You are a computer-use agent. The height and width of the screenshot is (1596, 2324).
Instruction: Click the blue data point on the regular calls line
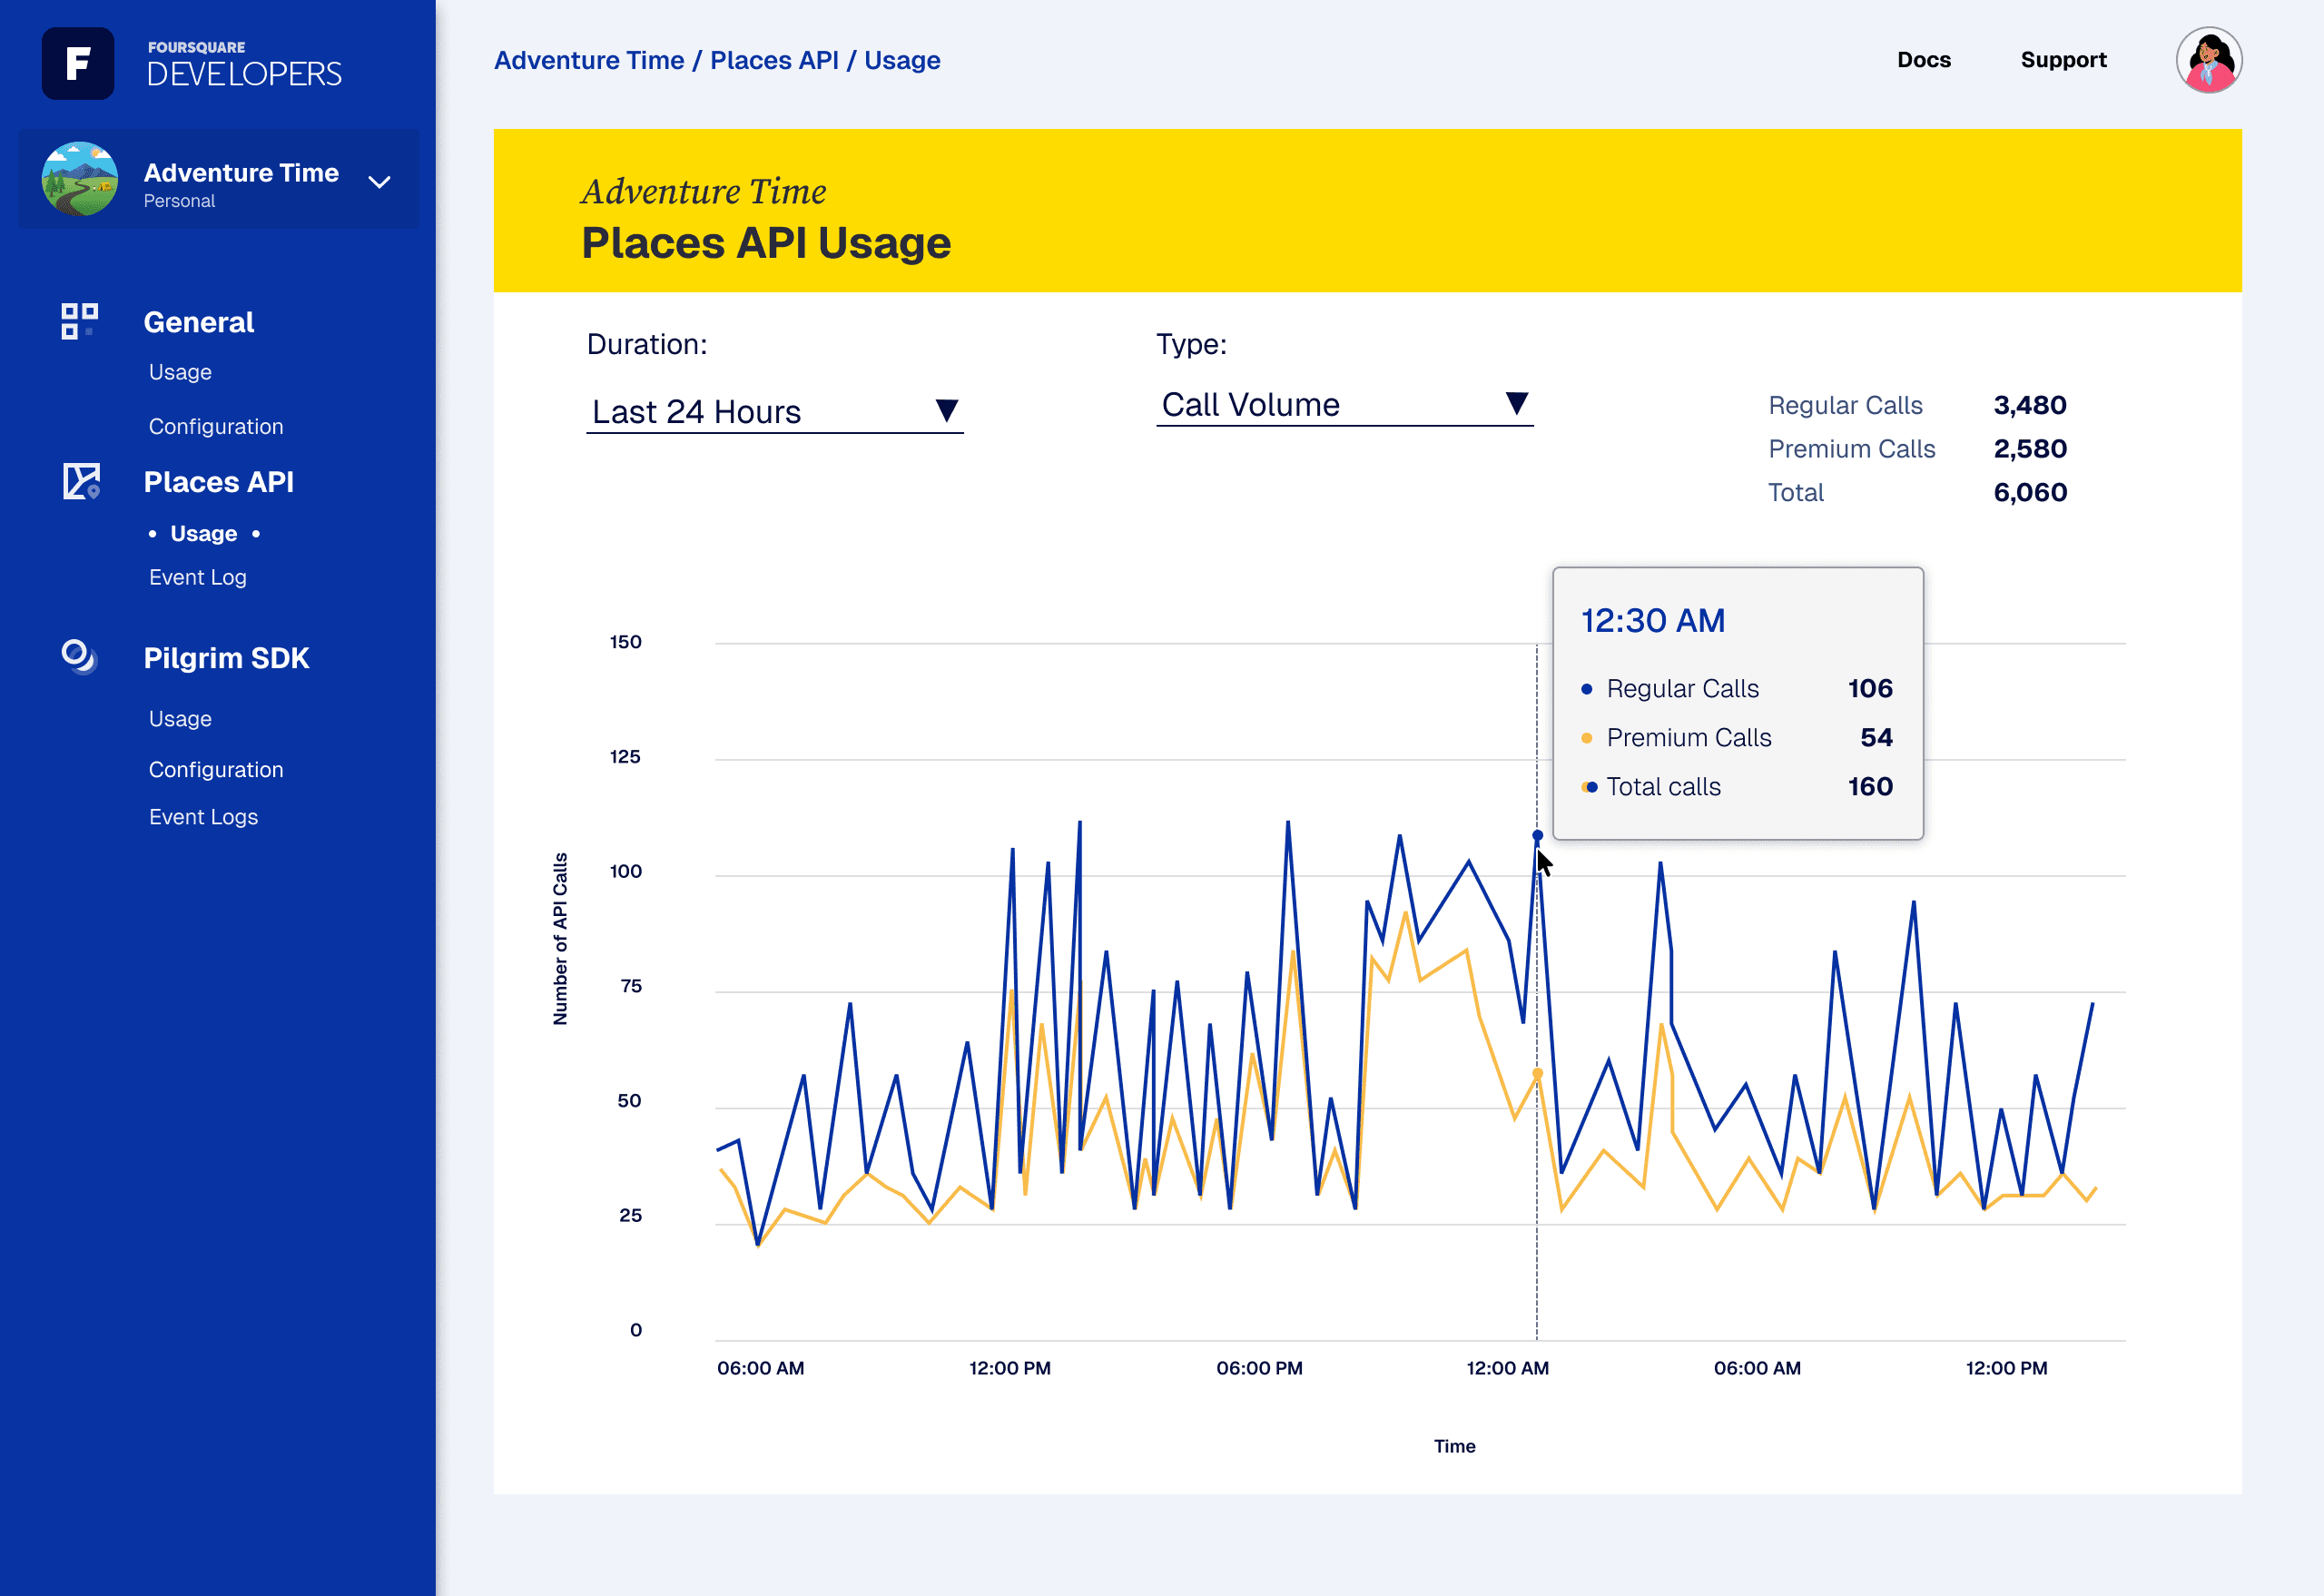(1537, 835)
